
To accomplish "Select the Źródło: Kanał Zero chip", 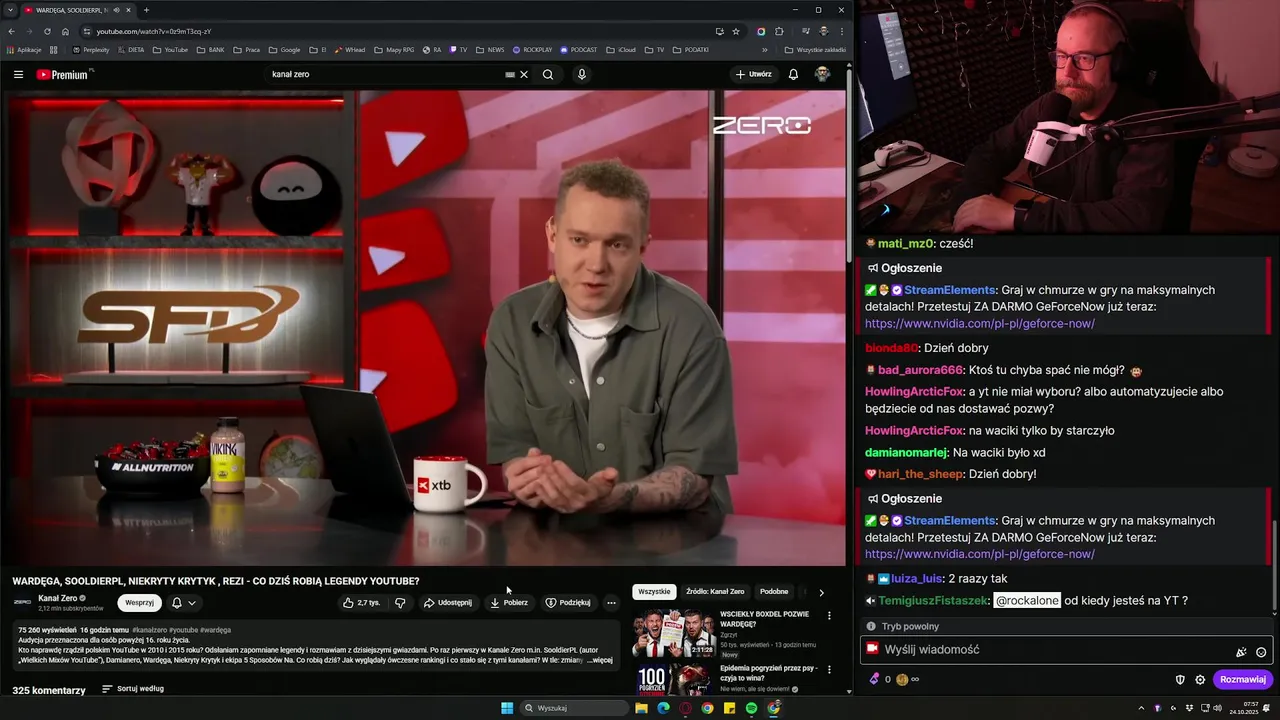I will tap(715, 592).
